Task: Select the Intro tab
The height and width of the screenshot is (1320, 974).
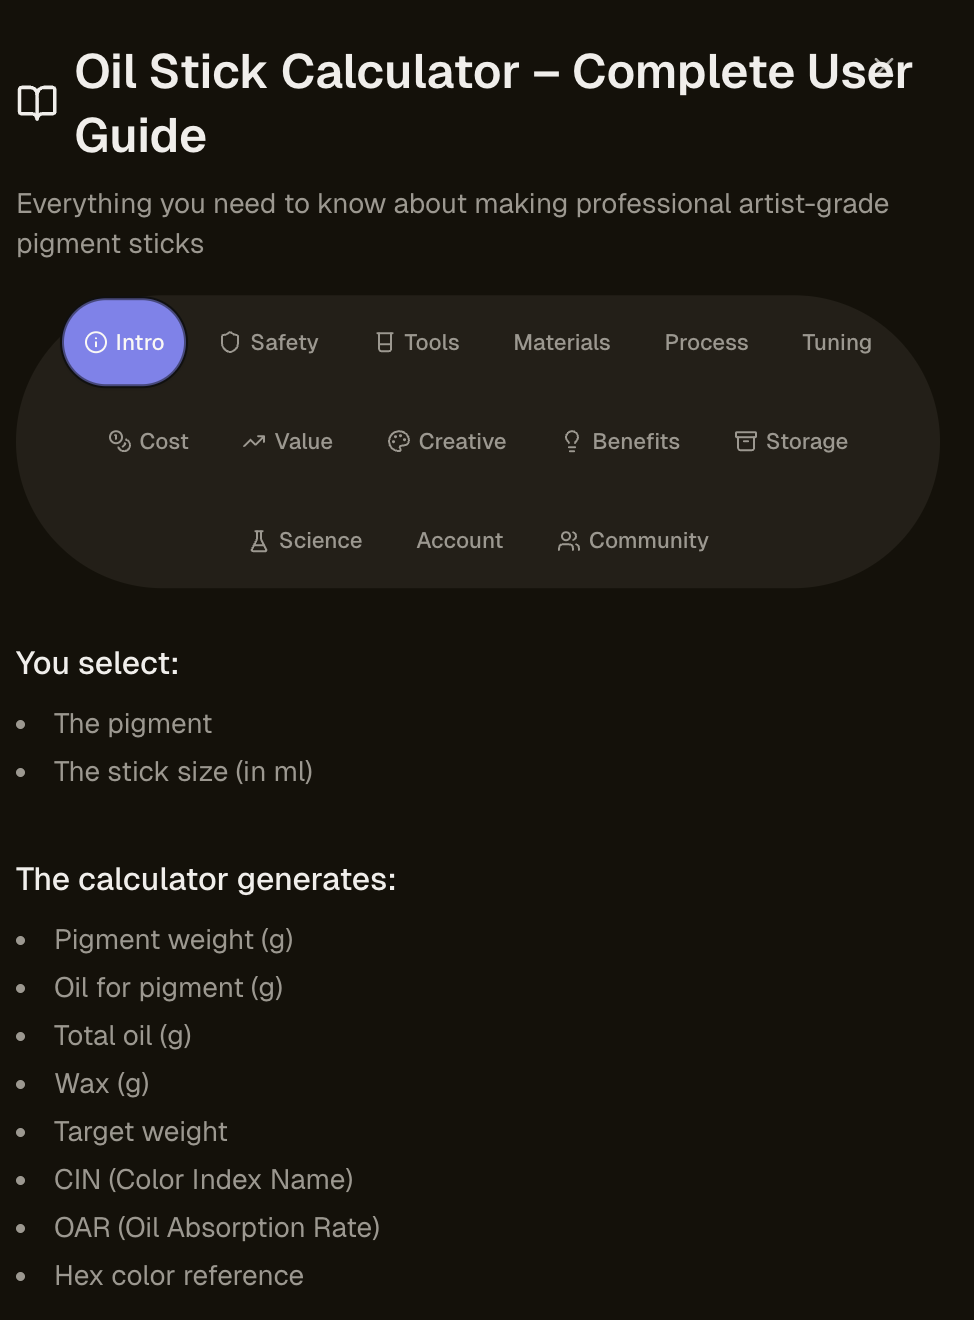Action: click(124, 342)
